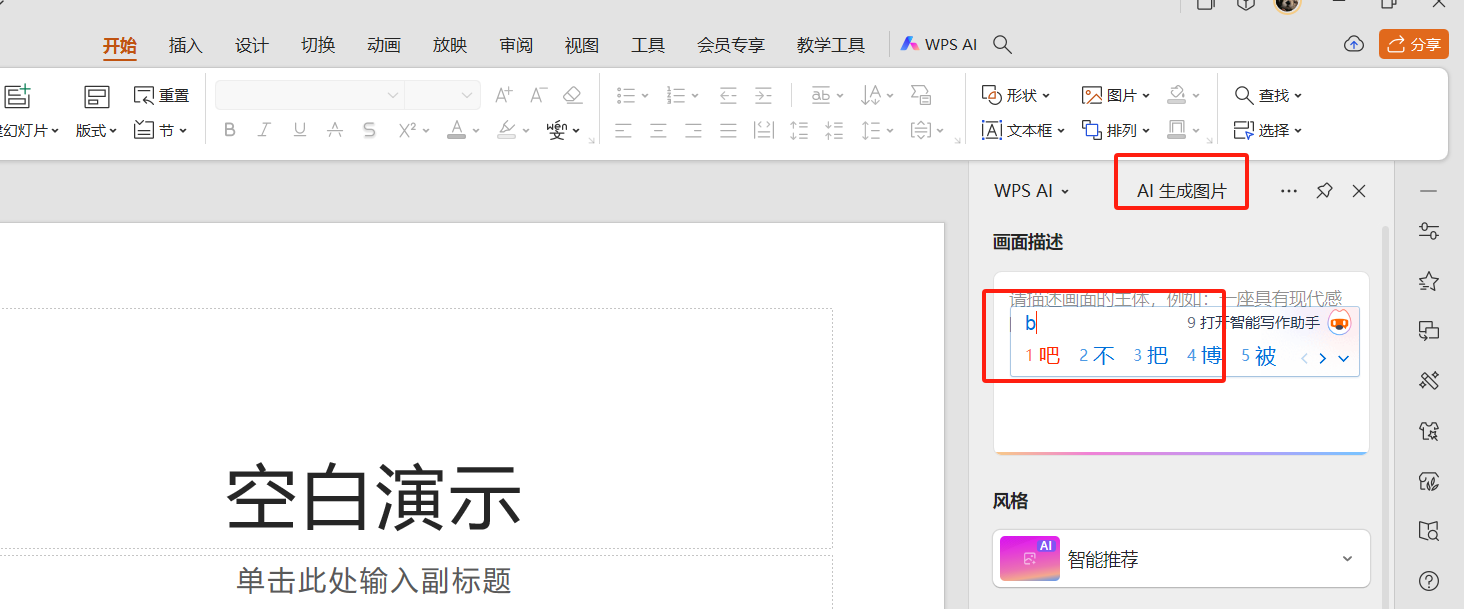
Task: Reset the slide layout (重置)
Action: [161, 95]
